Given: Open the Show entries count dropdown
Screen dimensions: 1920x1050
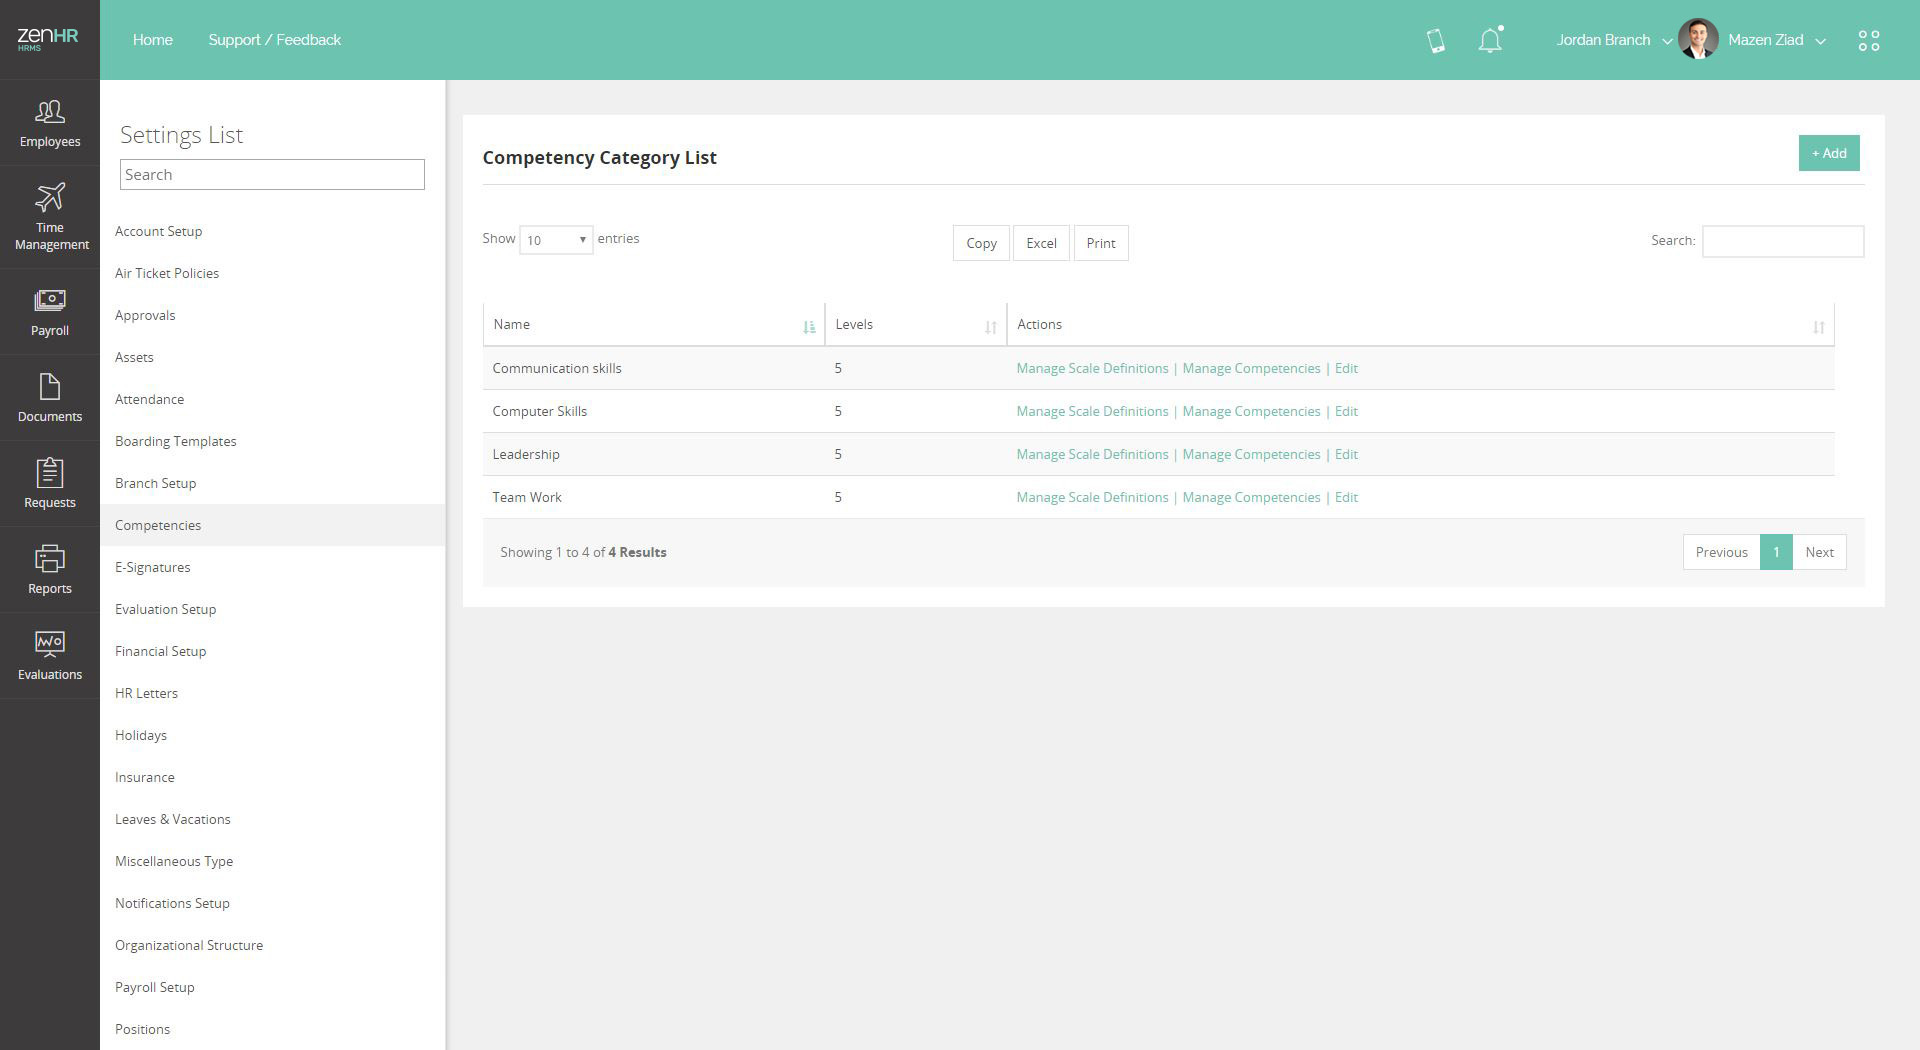Looking at the screenshot, I should [x=556, y=240].
